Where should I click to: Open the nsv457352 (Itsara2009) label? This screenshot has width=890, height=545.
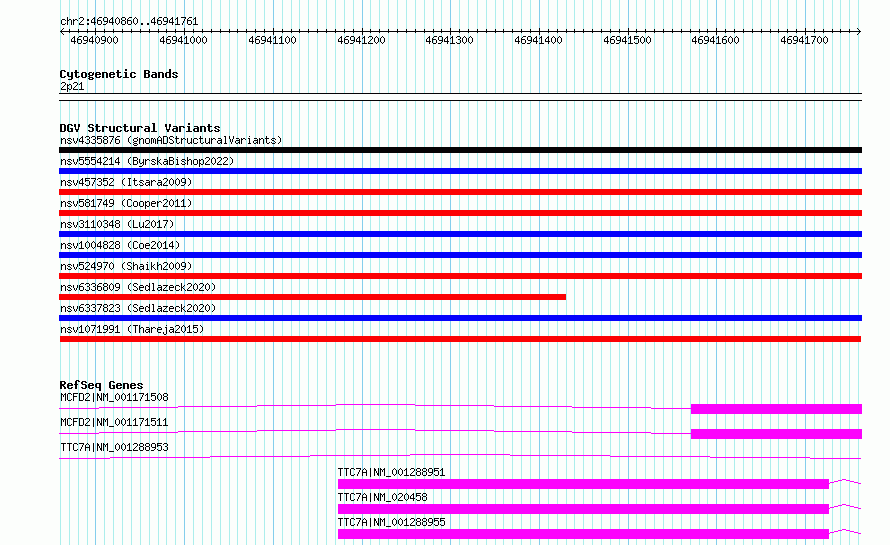[126, 182]
